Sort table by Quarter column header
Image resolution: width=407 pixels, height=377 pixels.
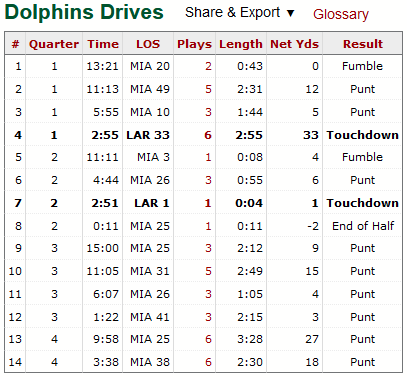tap(54, 44)
